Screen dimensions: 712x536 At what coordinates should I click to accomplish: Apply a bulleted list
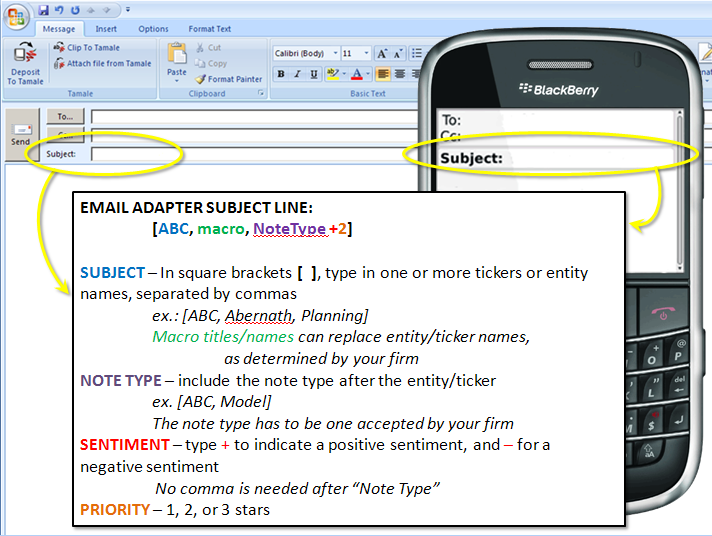point(416,54)
